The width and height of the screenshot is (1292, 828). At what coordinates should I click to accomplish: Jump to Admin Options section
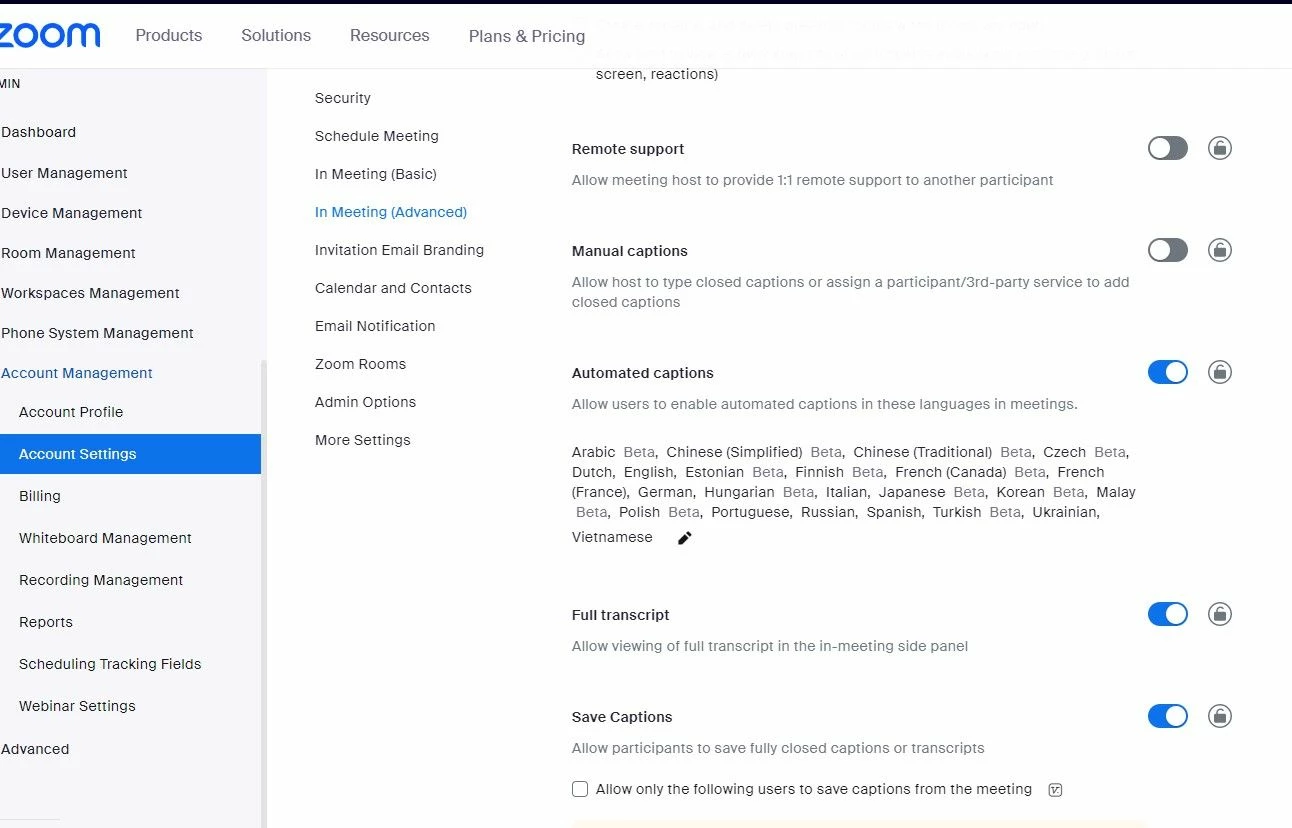point(365,402)
